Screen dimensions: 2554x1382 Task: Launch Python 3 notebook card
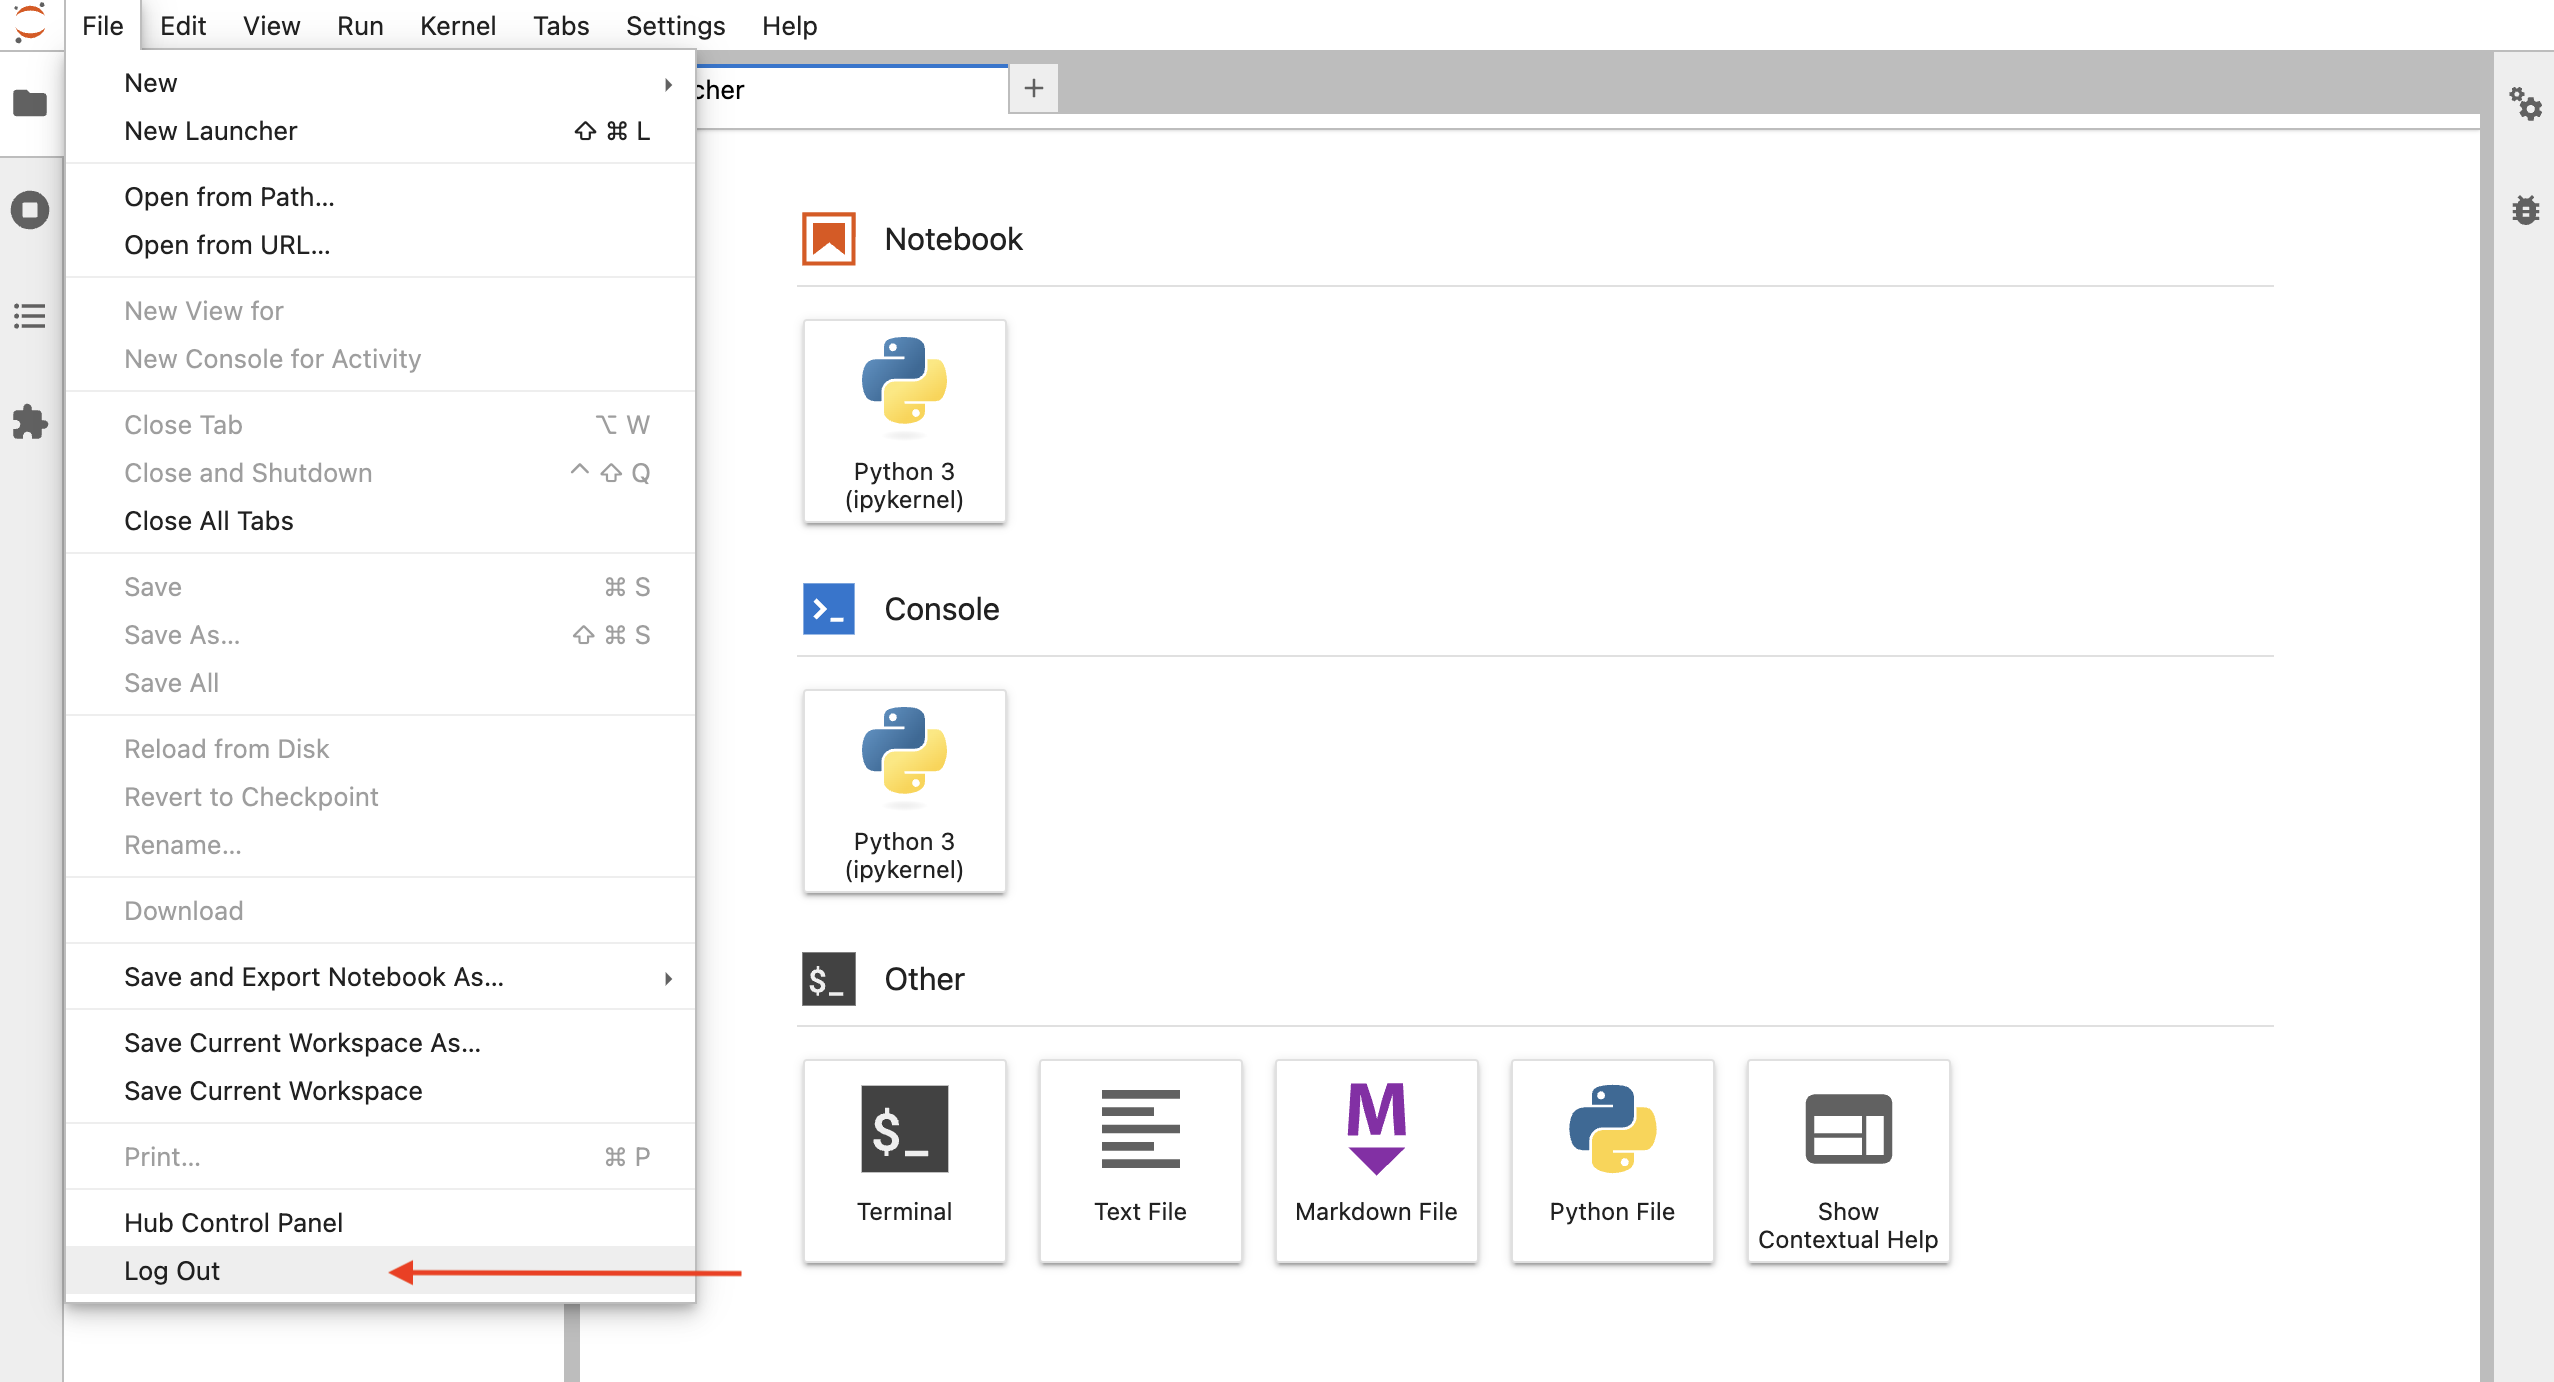point(904,421)
